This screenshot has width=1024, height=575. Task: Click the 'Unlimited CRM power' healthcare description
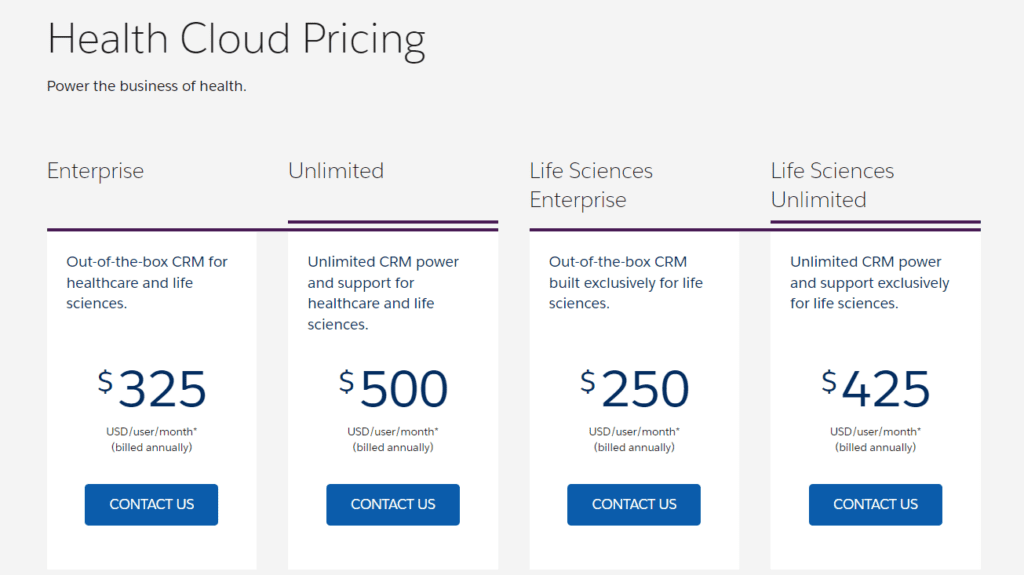(x=383, y=293)
